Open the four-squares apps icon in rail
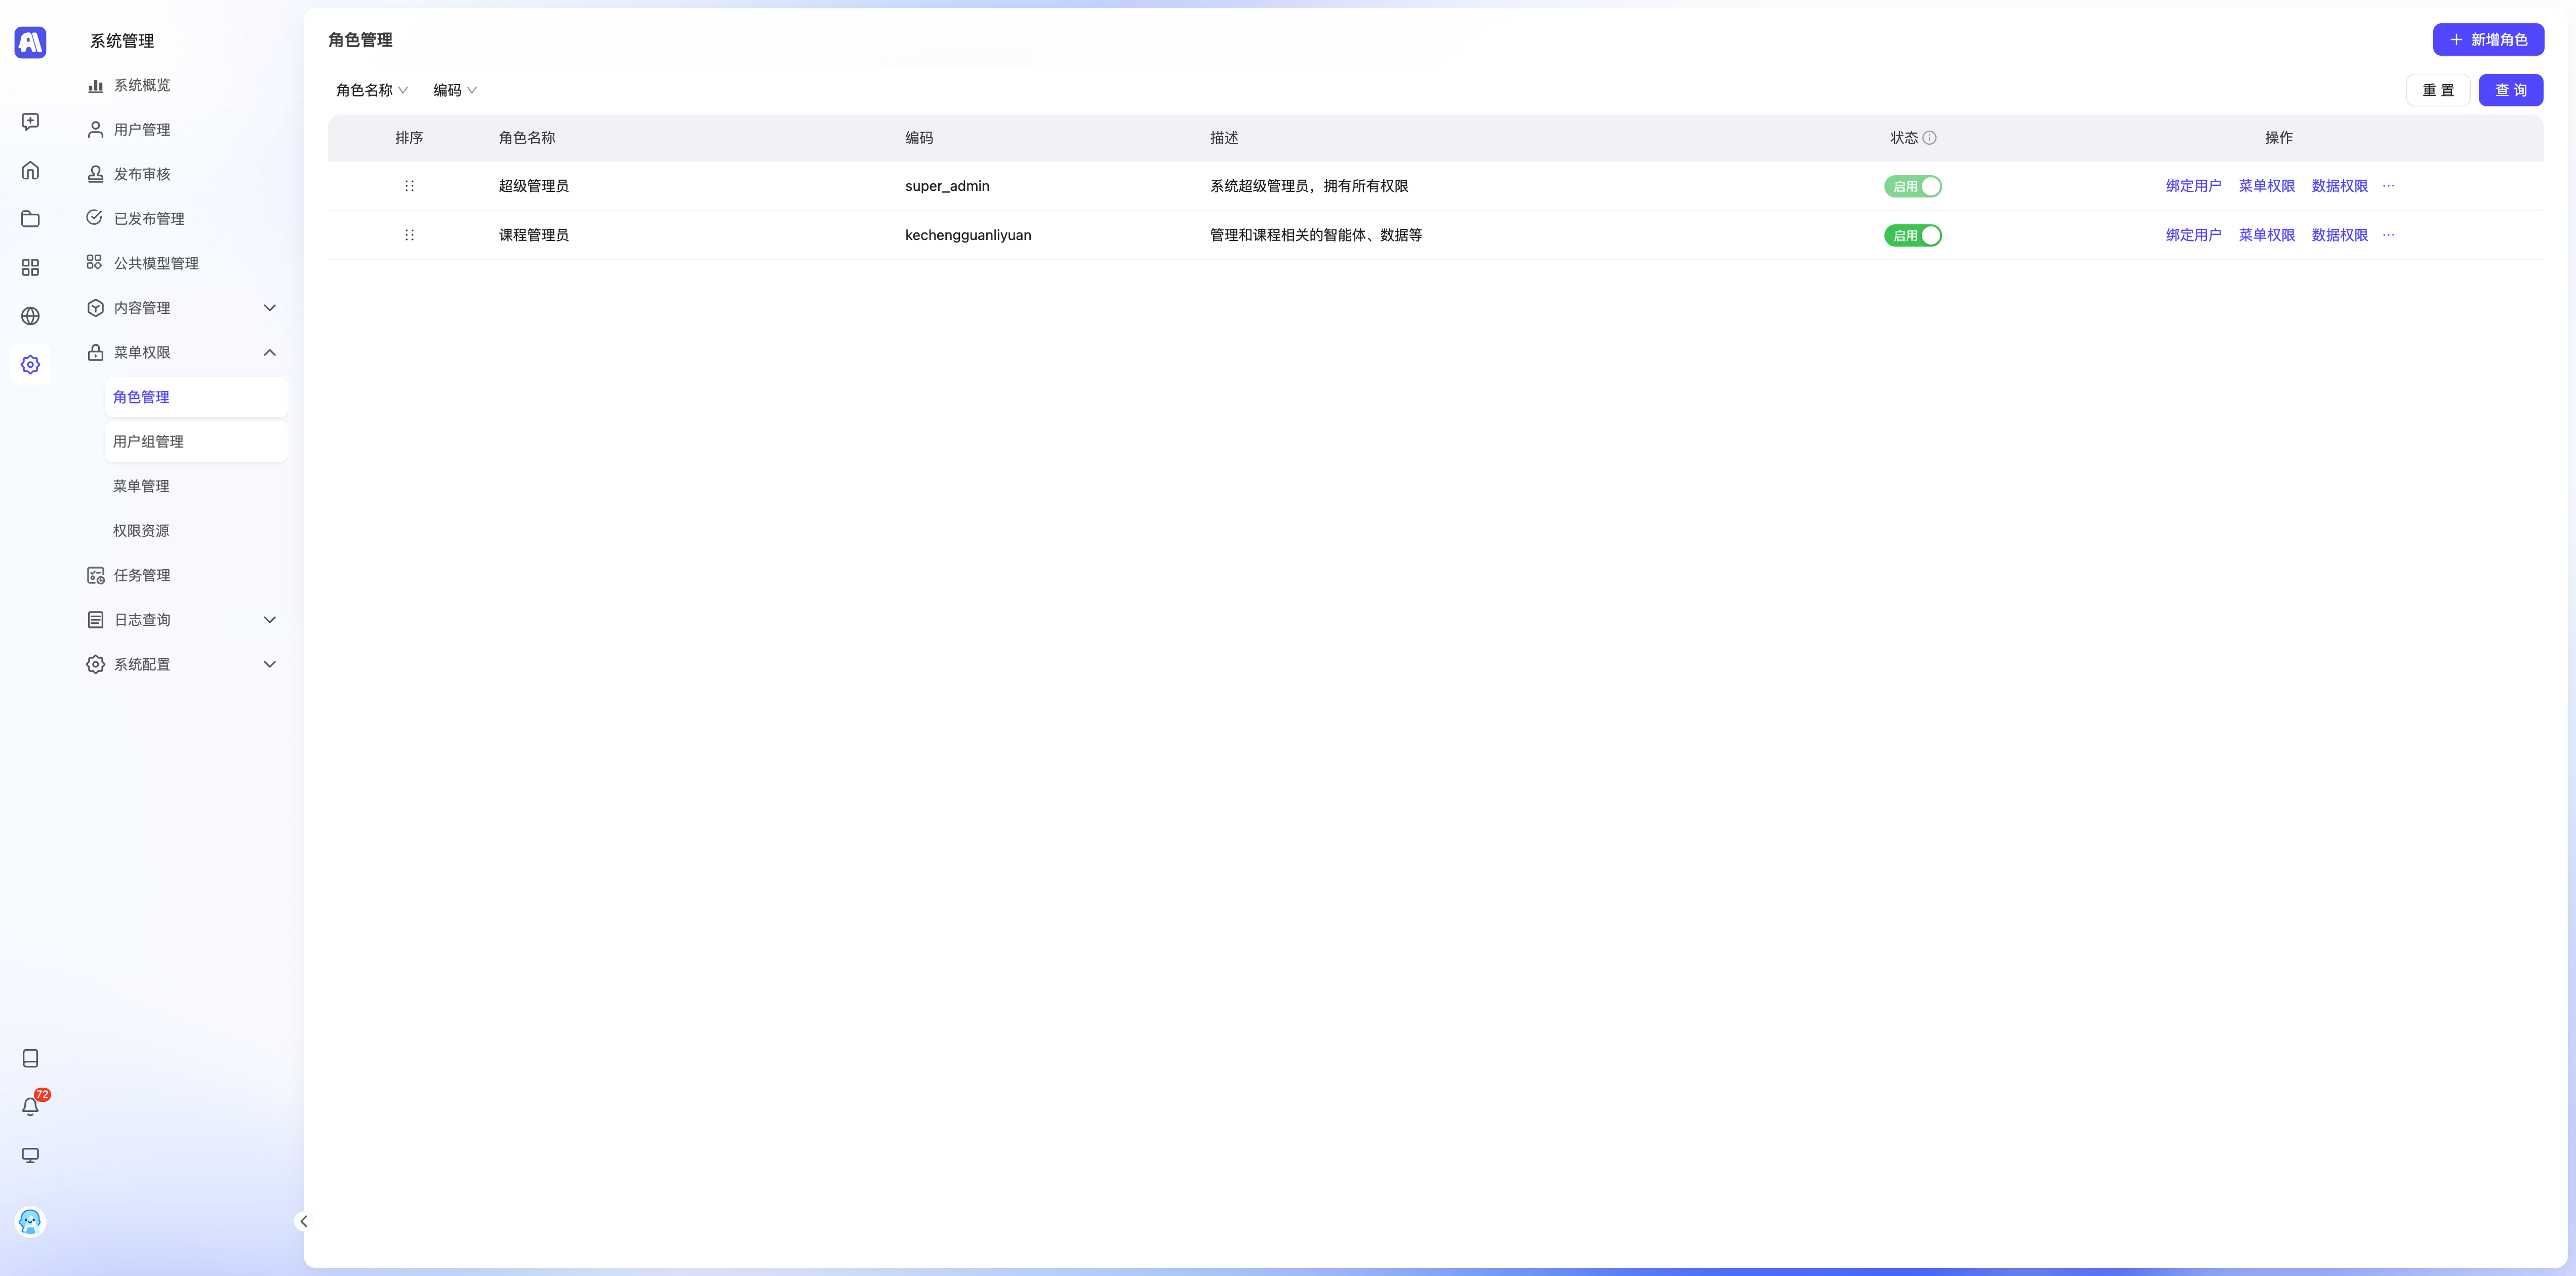The image size is (2576, 1276). 30,267
